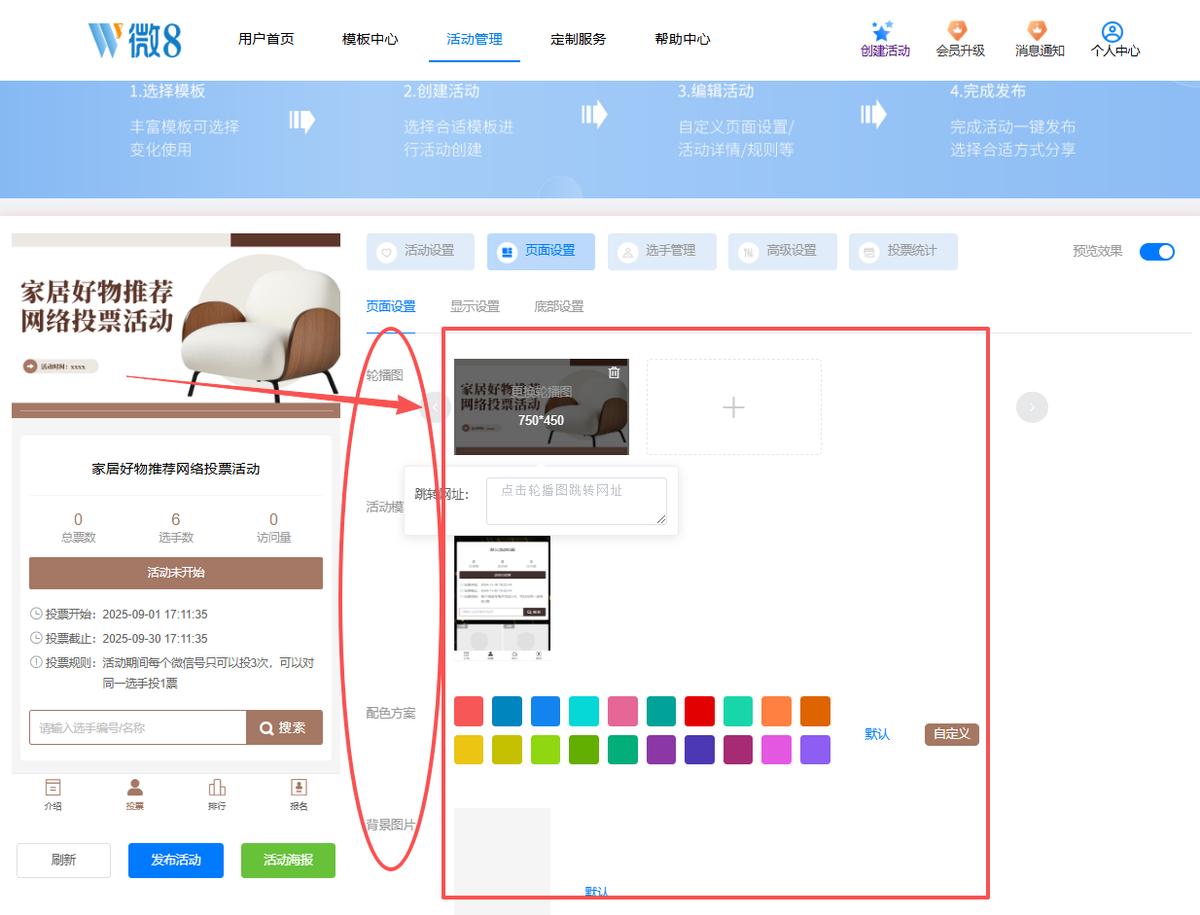Click the 请输入选手编号/名称 search field
This screenshot has width=1200, height=915.
(138, 728)
